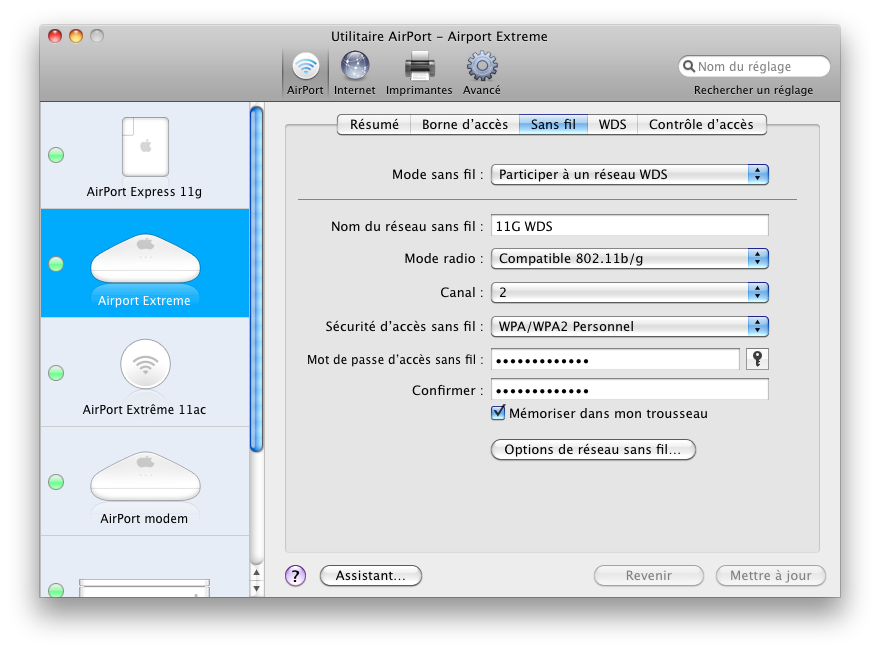
Task: Switch to the Contrôle d'accès tab
Action: coord(702,125)
